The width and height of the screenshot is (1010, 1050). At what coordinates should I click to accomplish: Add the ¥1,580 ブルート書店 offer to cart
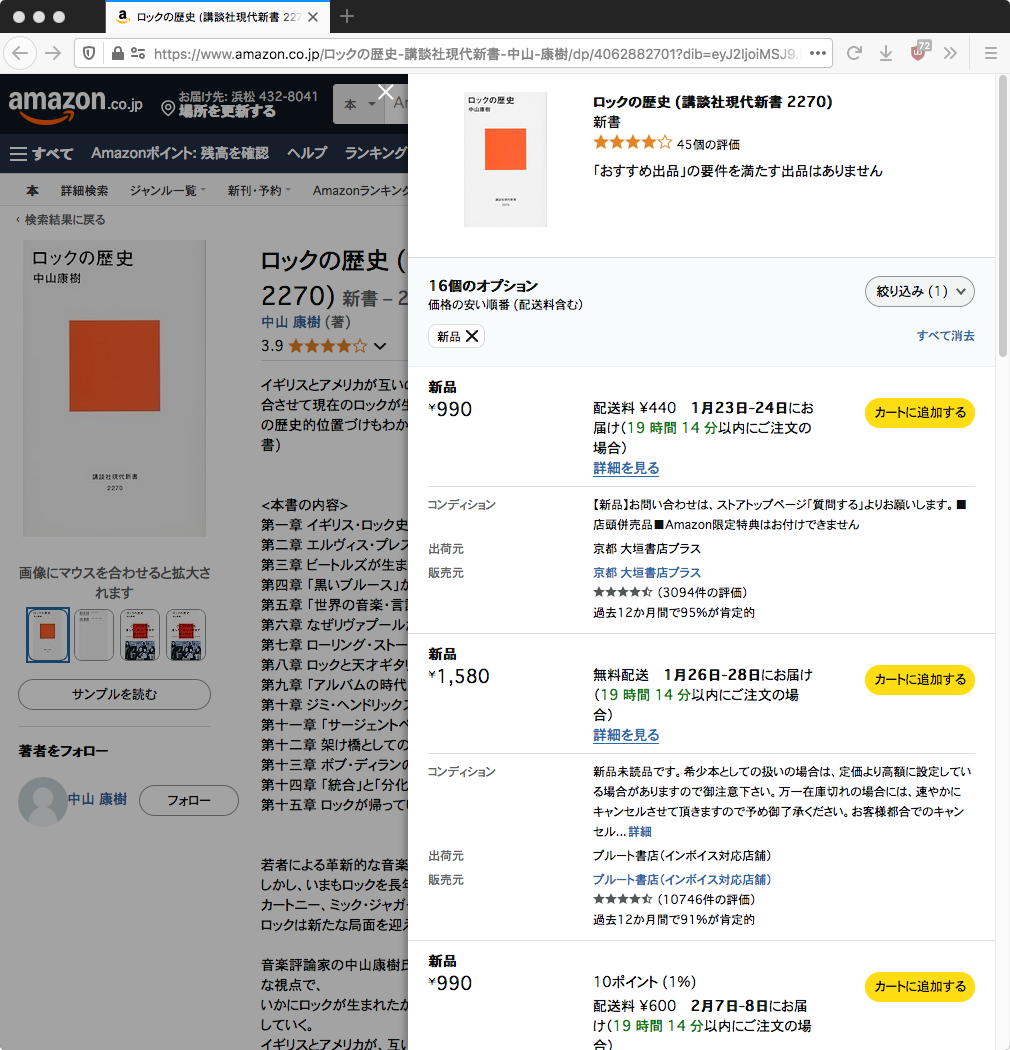click(920, 680)
